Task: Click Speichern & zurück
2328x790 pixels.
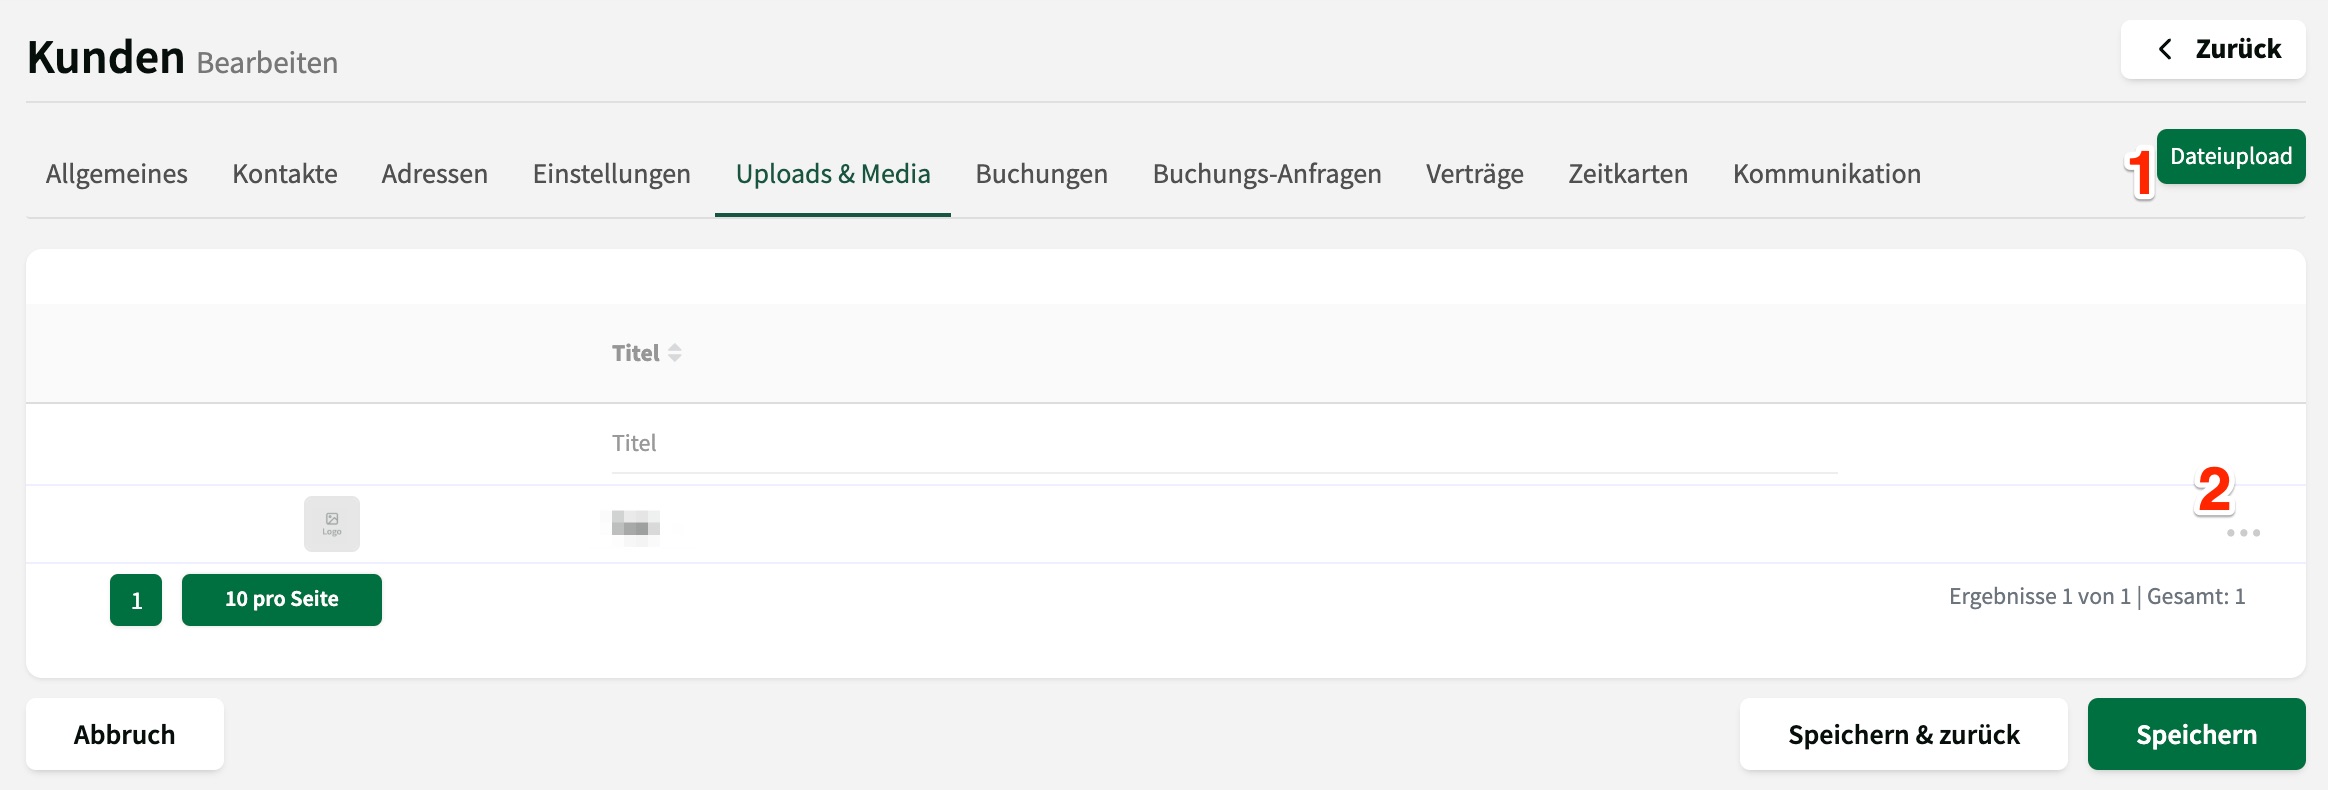Action: [x=1904, y=735]
